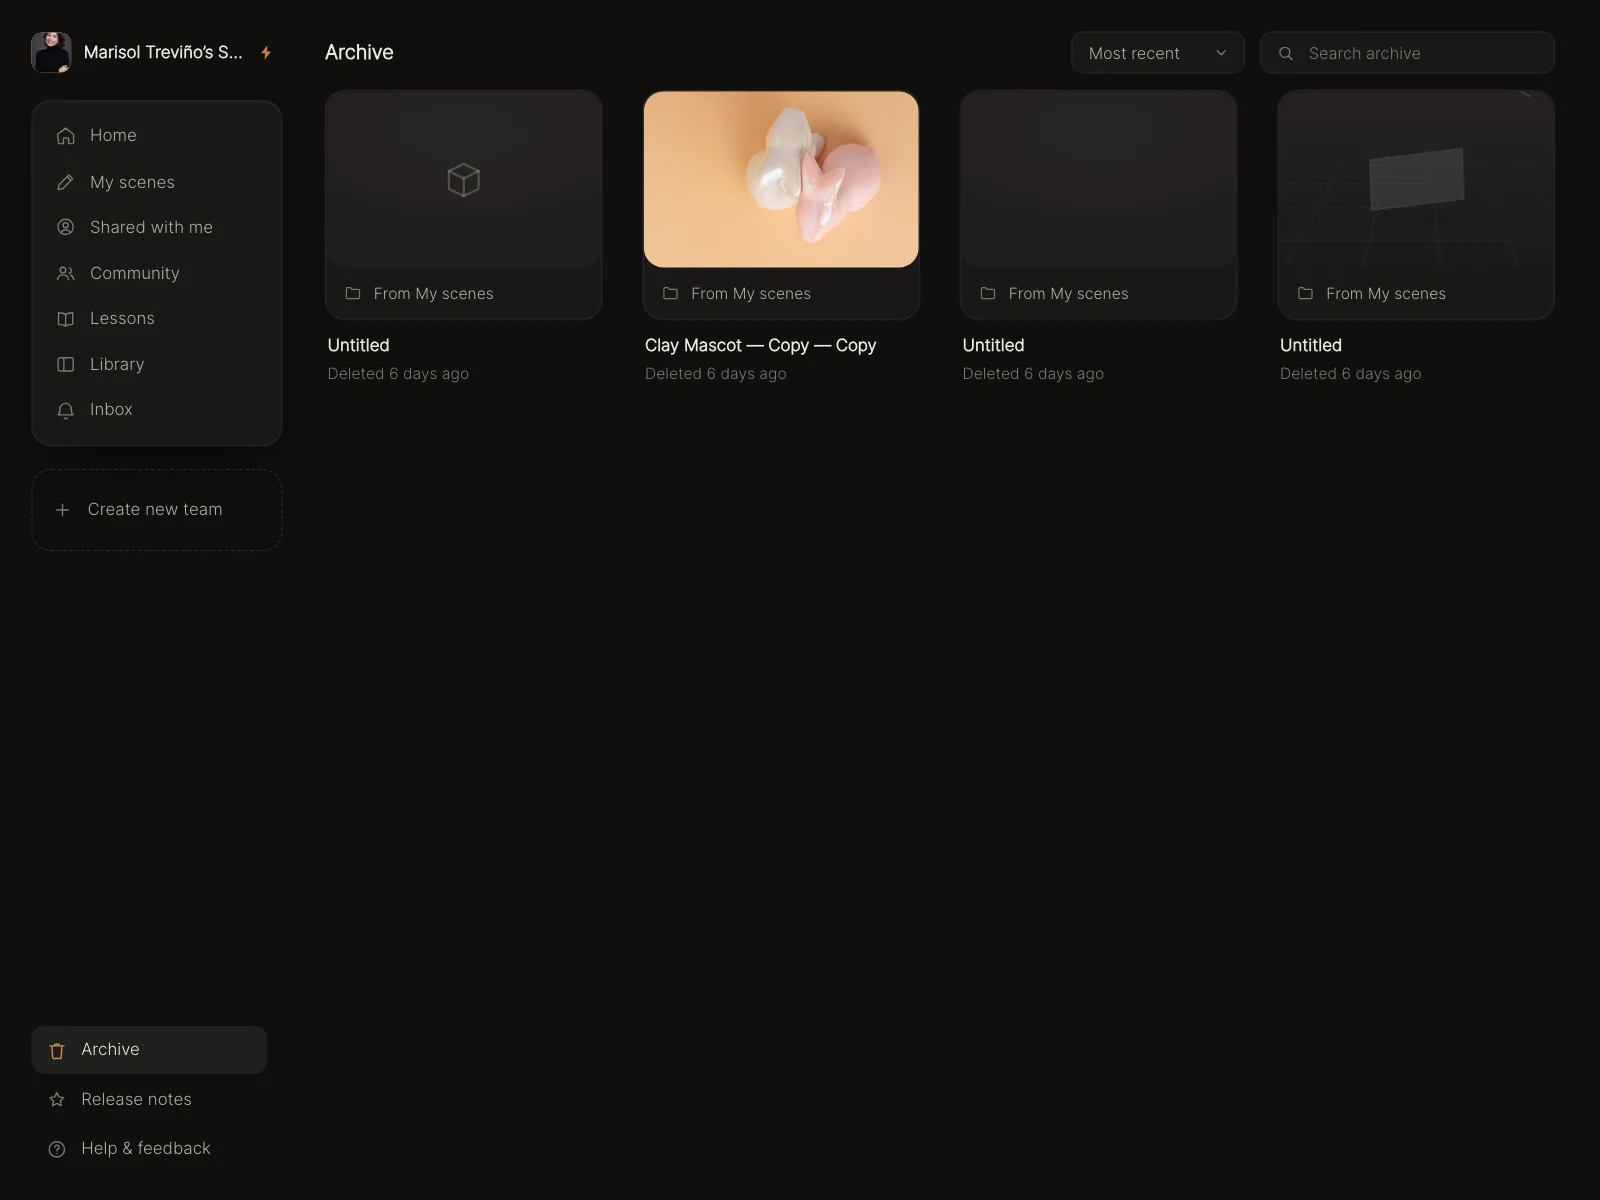1600x1200 pixels.
Task: Click the Library panel icon
Action: click(x=66, y=364)
